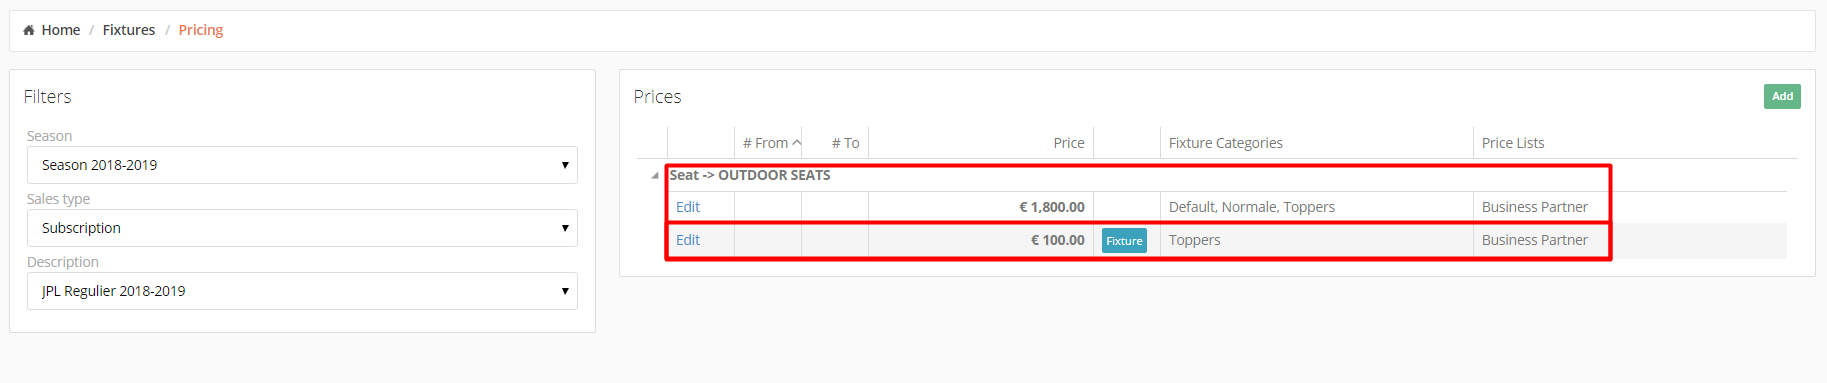Click the Fixture Categories column header

(x=1226, y=143)
